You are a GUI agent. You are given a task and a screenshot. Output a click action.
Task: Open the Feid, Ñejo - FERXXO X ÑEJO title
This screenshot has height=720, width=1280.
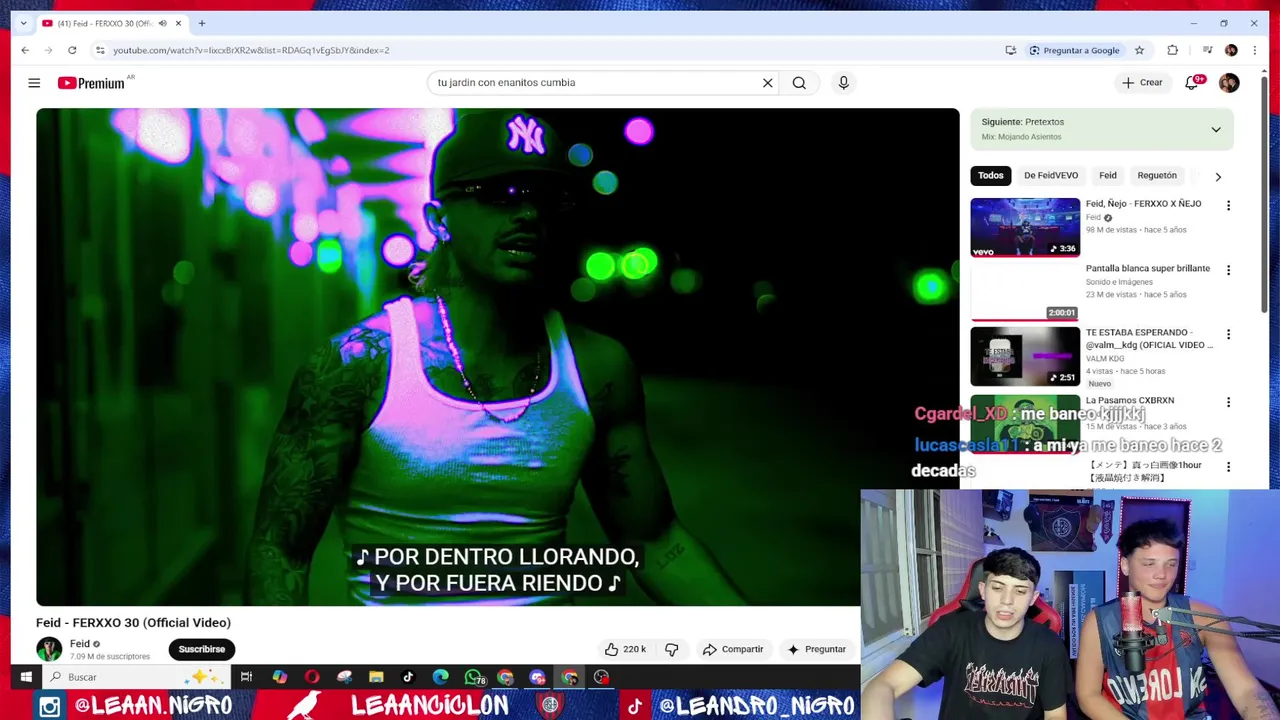tap(1143, 204)
